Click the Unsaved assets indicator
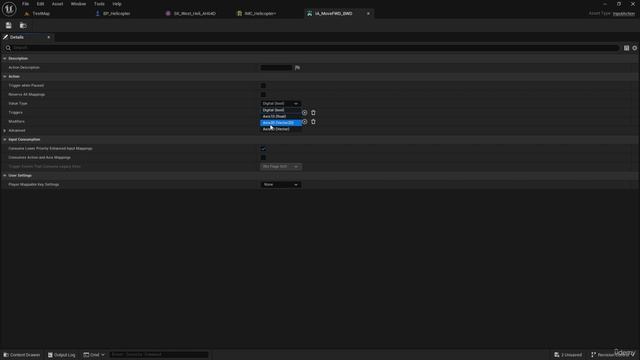Image resolution: width=640 pixels, height=360 pixels. point(568,355)
